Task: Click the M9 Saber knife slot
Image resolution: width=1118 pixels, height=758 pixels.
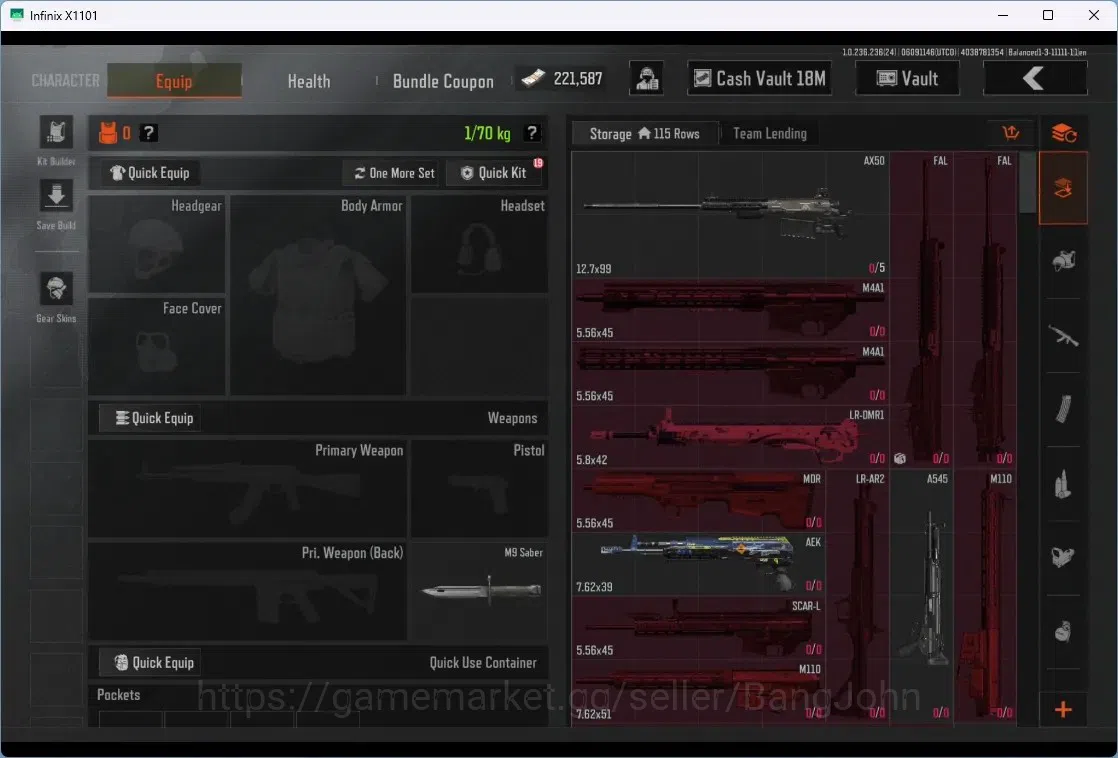Action: point(481,590)
